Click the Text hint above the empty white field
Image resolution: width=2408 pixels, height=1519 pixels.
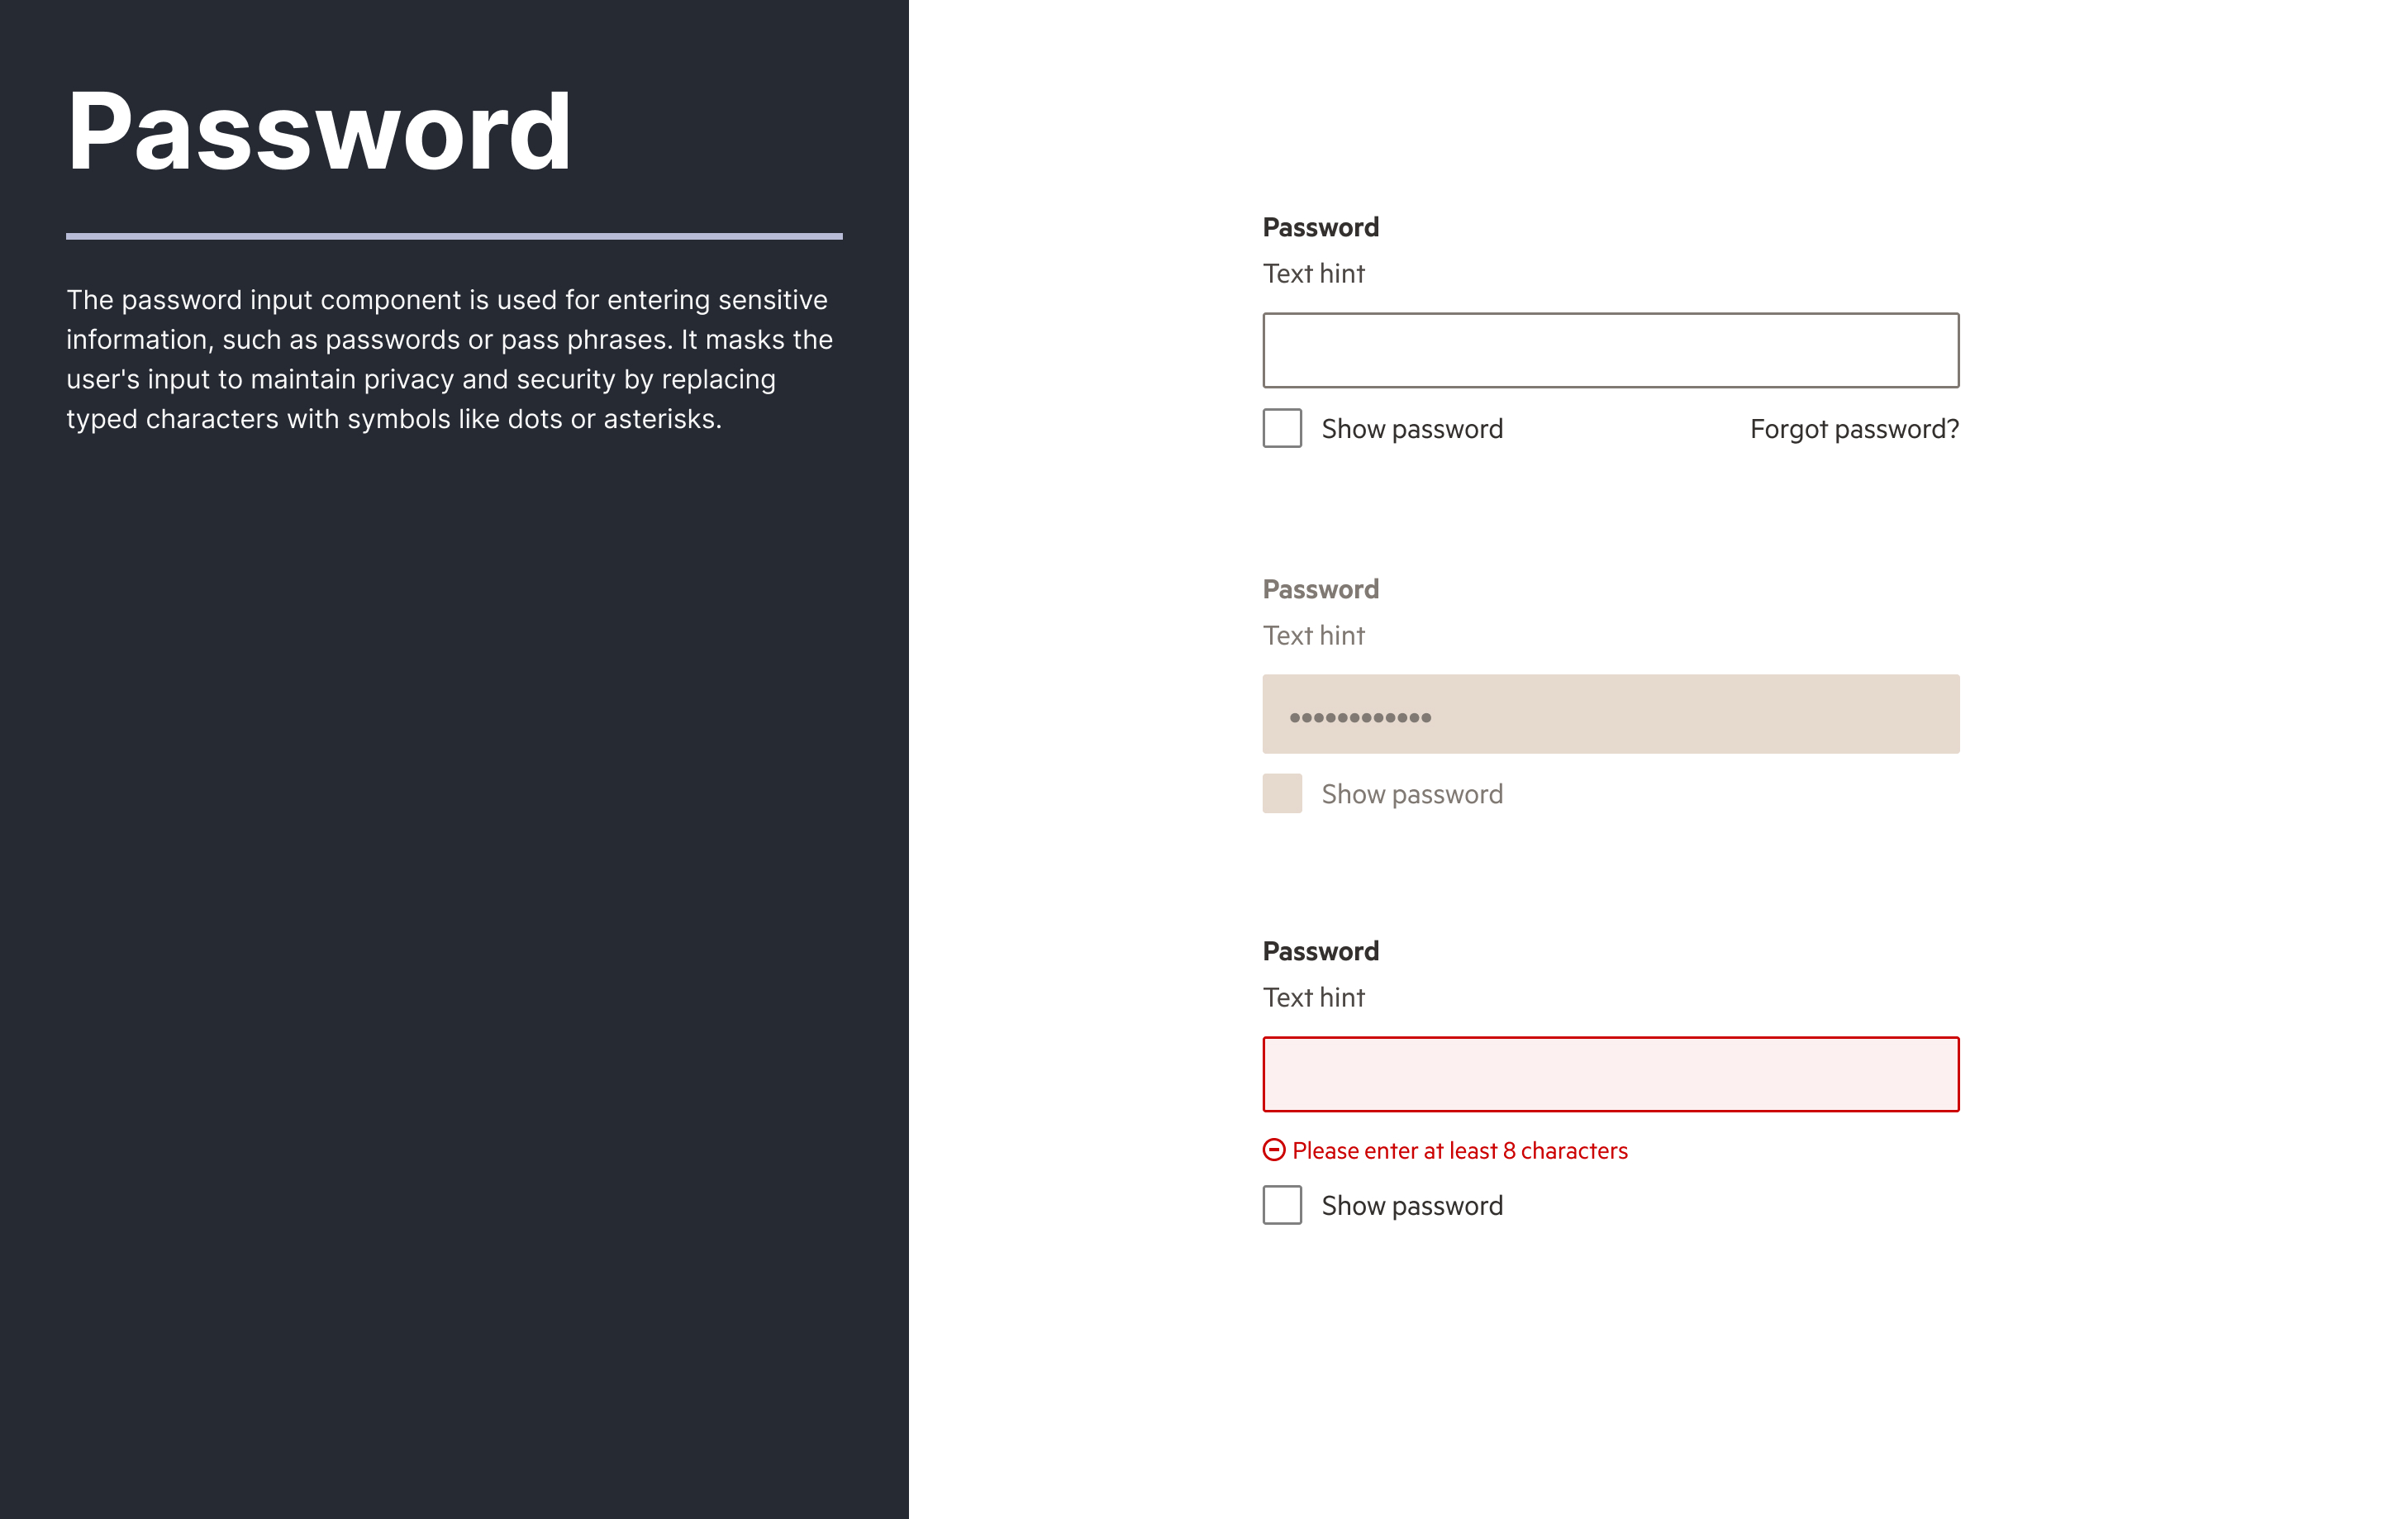tap(1313, 274)
